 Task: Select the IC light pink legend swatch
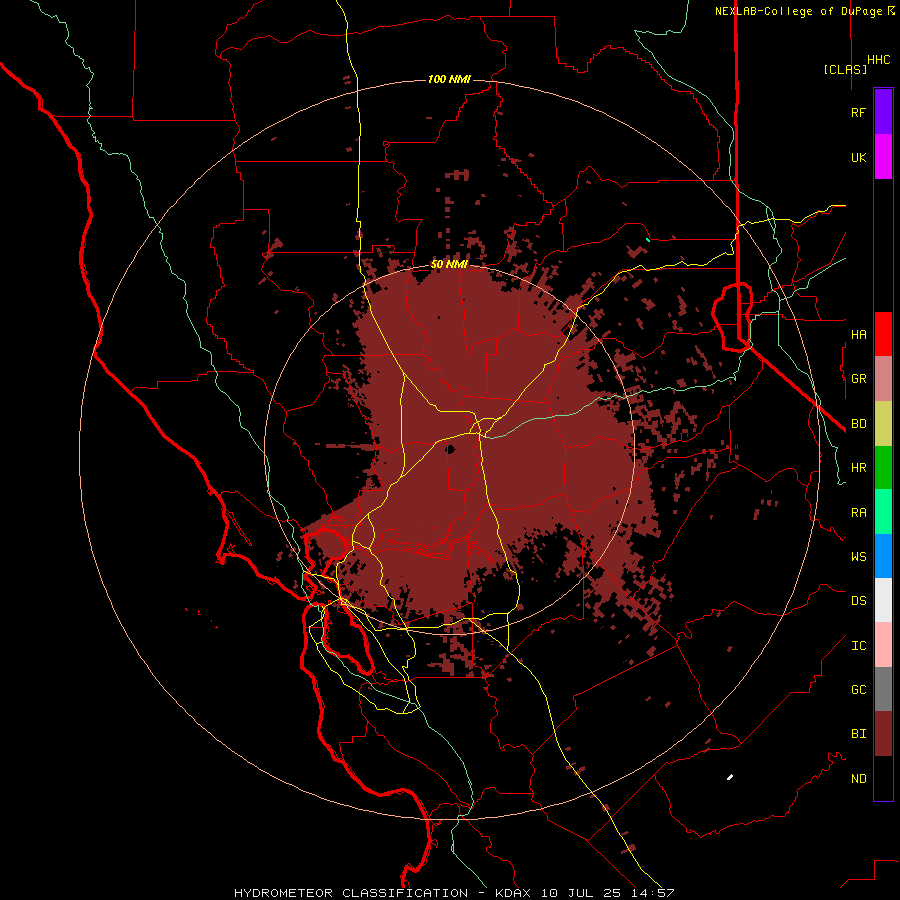(x=883, y=645)
